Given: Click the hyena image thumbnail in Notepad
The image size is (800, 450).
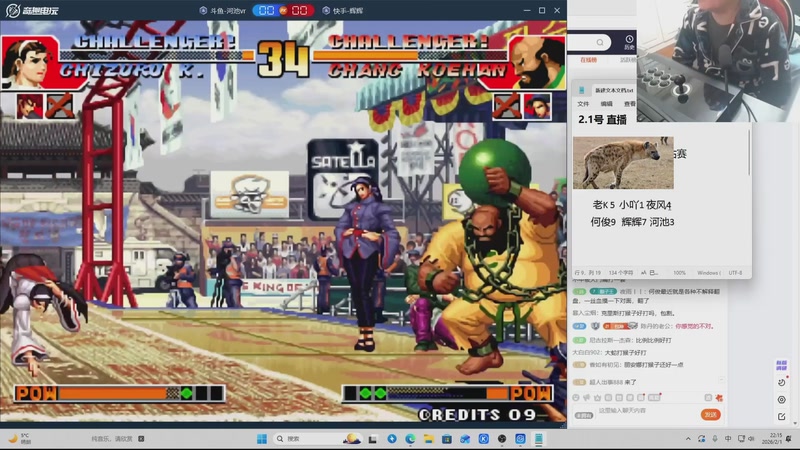Looking at the screenshot, I should click(623, 163).
